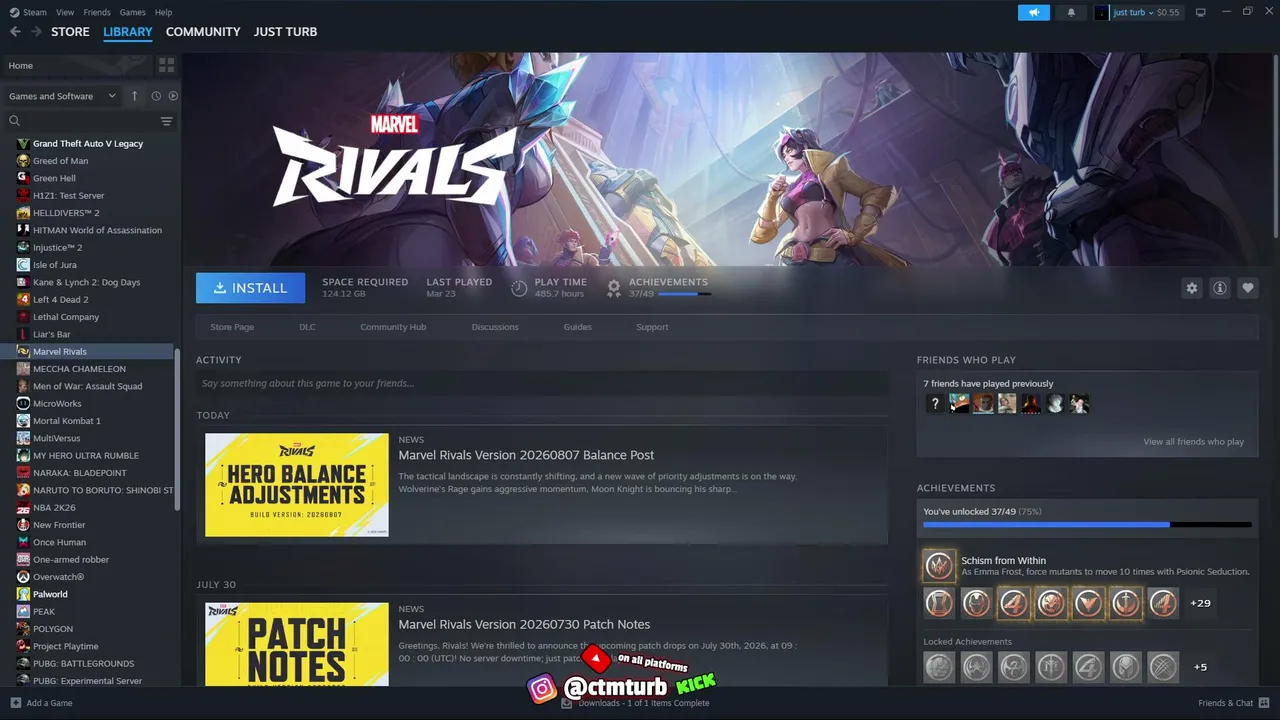Viewport: 1280px width, 720px height.
Task: Open the notifications bell
Action: (x=1072, y=12)
